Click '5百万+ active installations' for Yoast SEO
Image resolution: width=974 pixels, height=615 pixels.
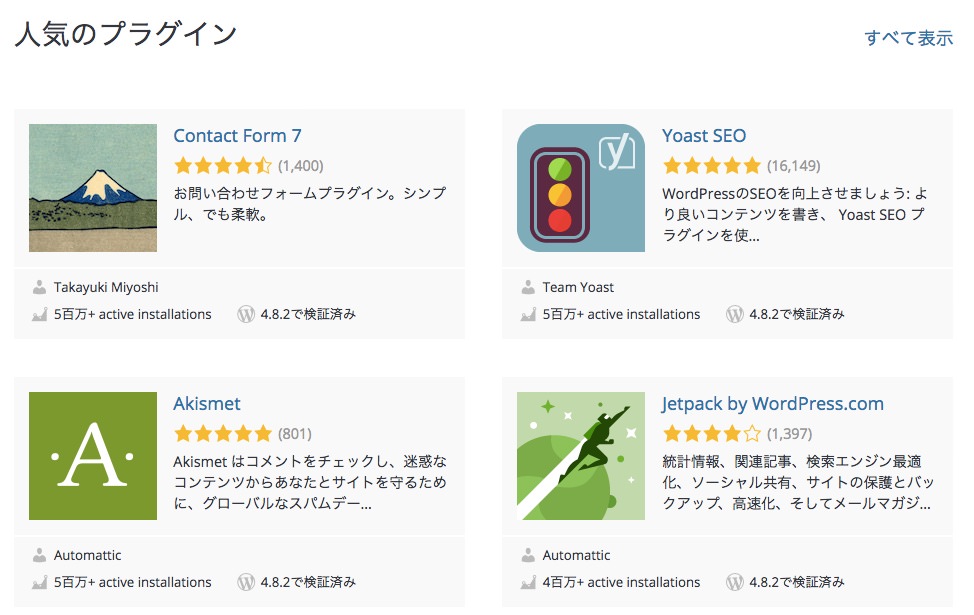621,314
